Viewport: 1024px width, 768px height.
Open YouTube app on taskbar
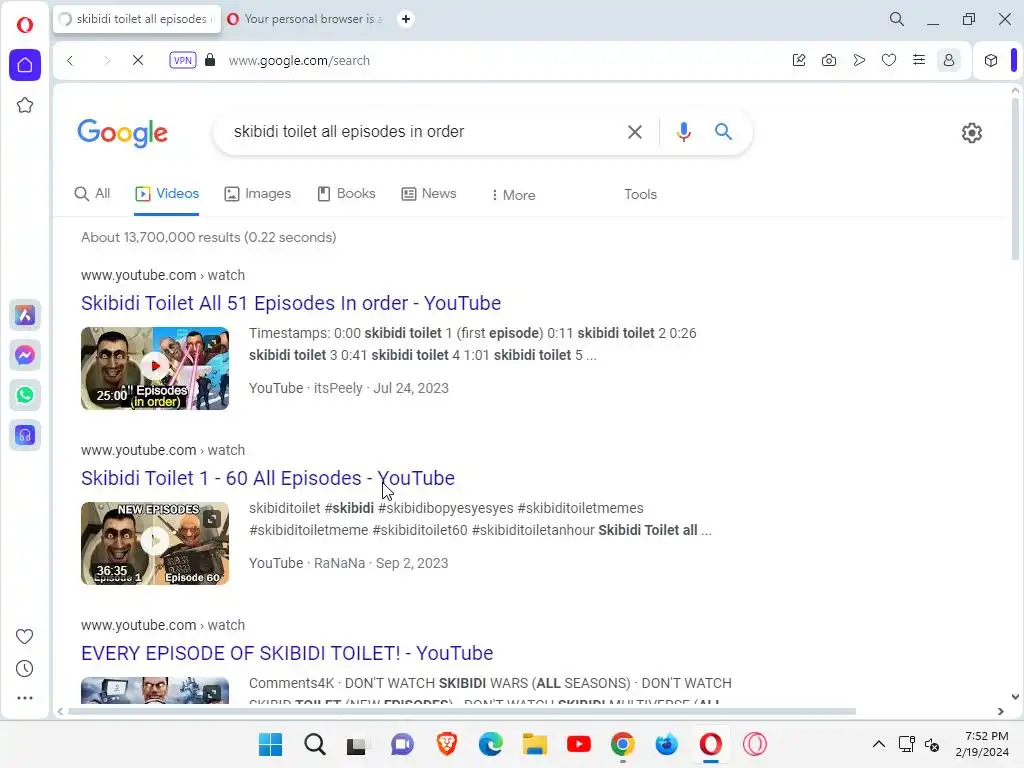[579, 744]
